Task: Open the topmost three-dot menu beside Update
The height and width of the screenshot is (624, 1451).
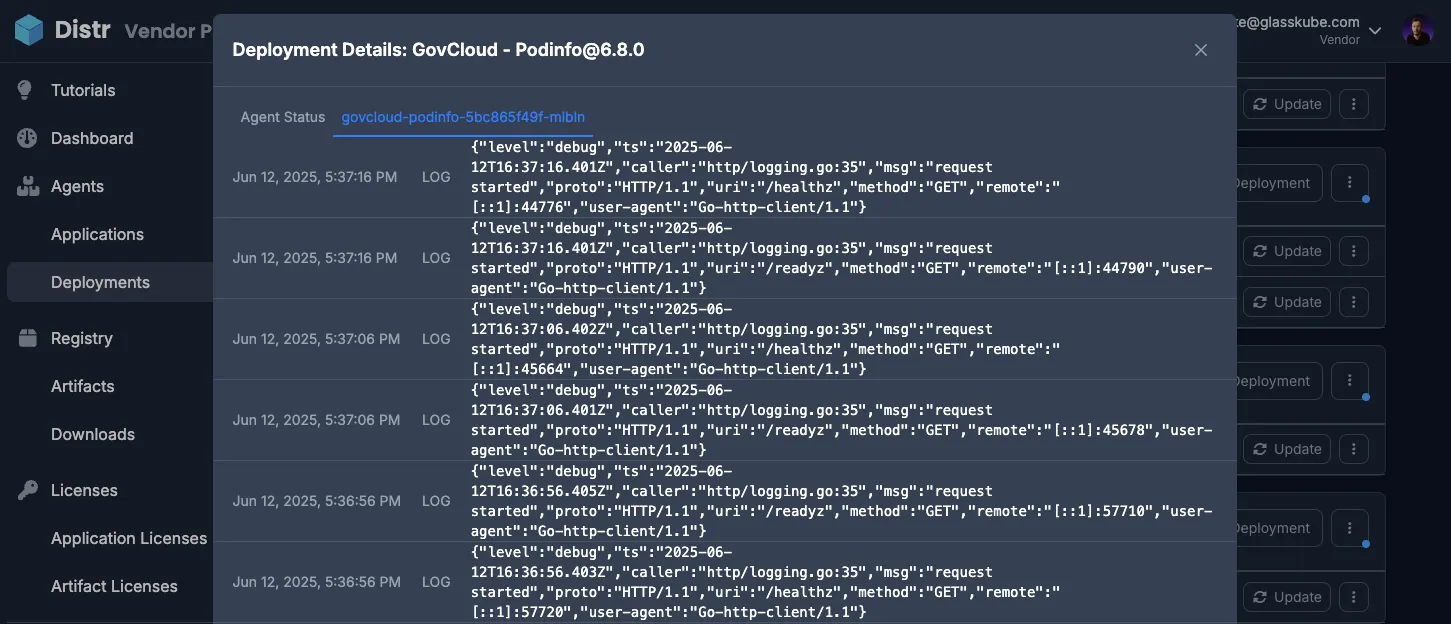Action: pyautogui.click(x=1354, y=104)
